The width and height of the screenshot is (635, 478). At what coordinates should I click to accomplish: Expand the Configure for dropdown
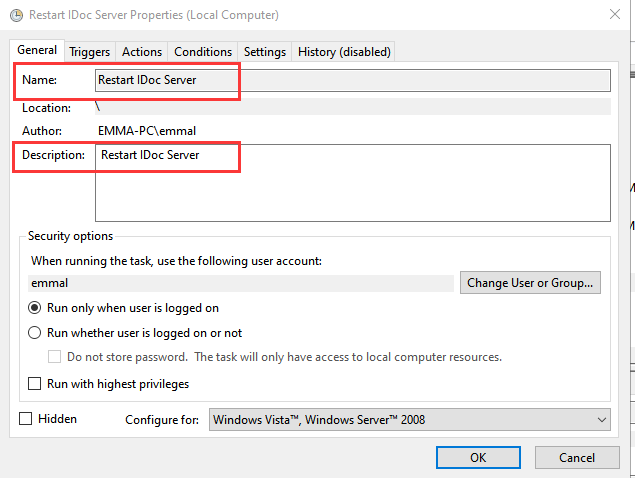click(410, 420)
